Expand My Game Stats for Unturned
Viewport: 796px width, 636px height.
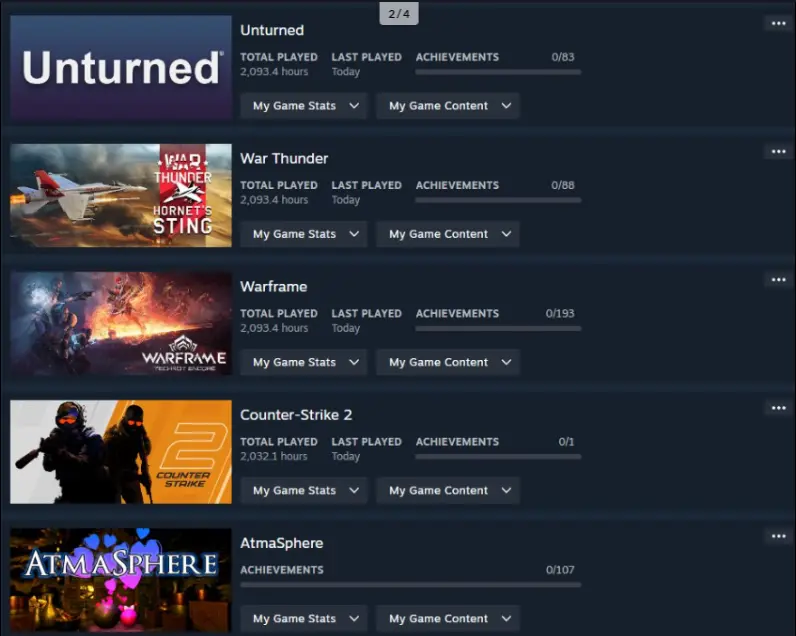(x=304, y=106)
